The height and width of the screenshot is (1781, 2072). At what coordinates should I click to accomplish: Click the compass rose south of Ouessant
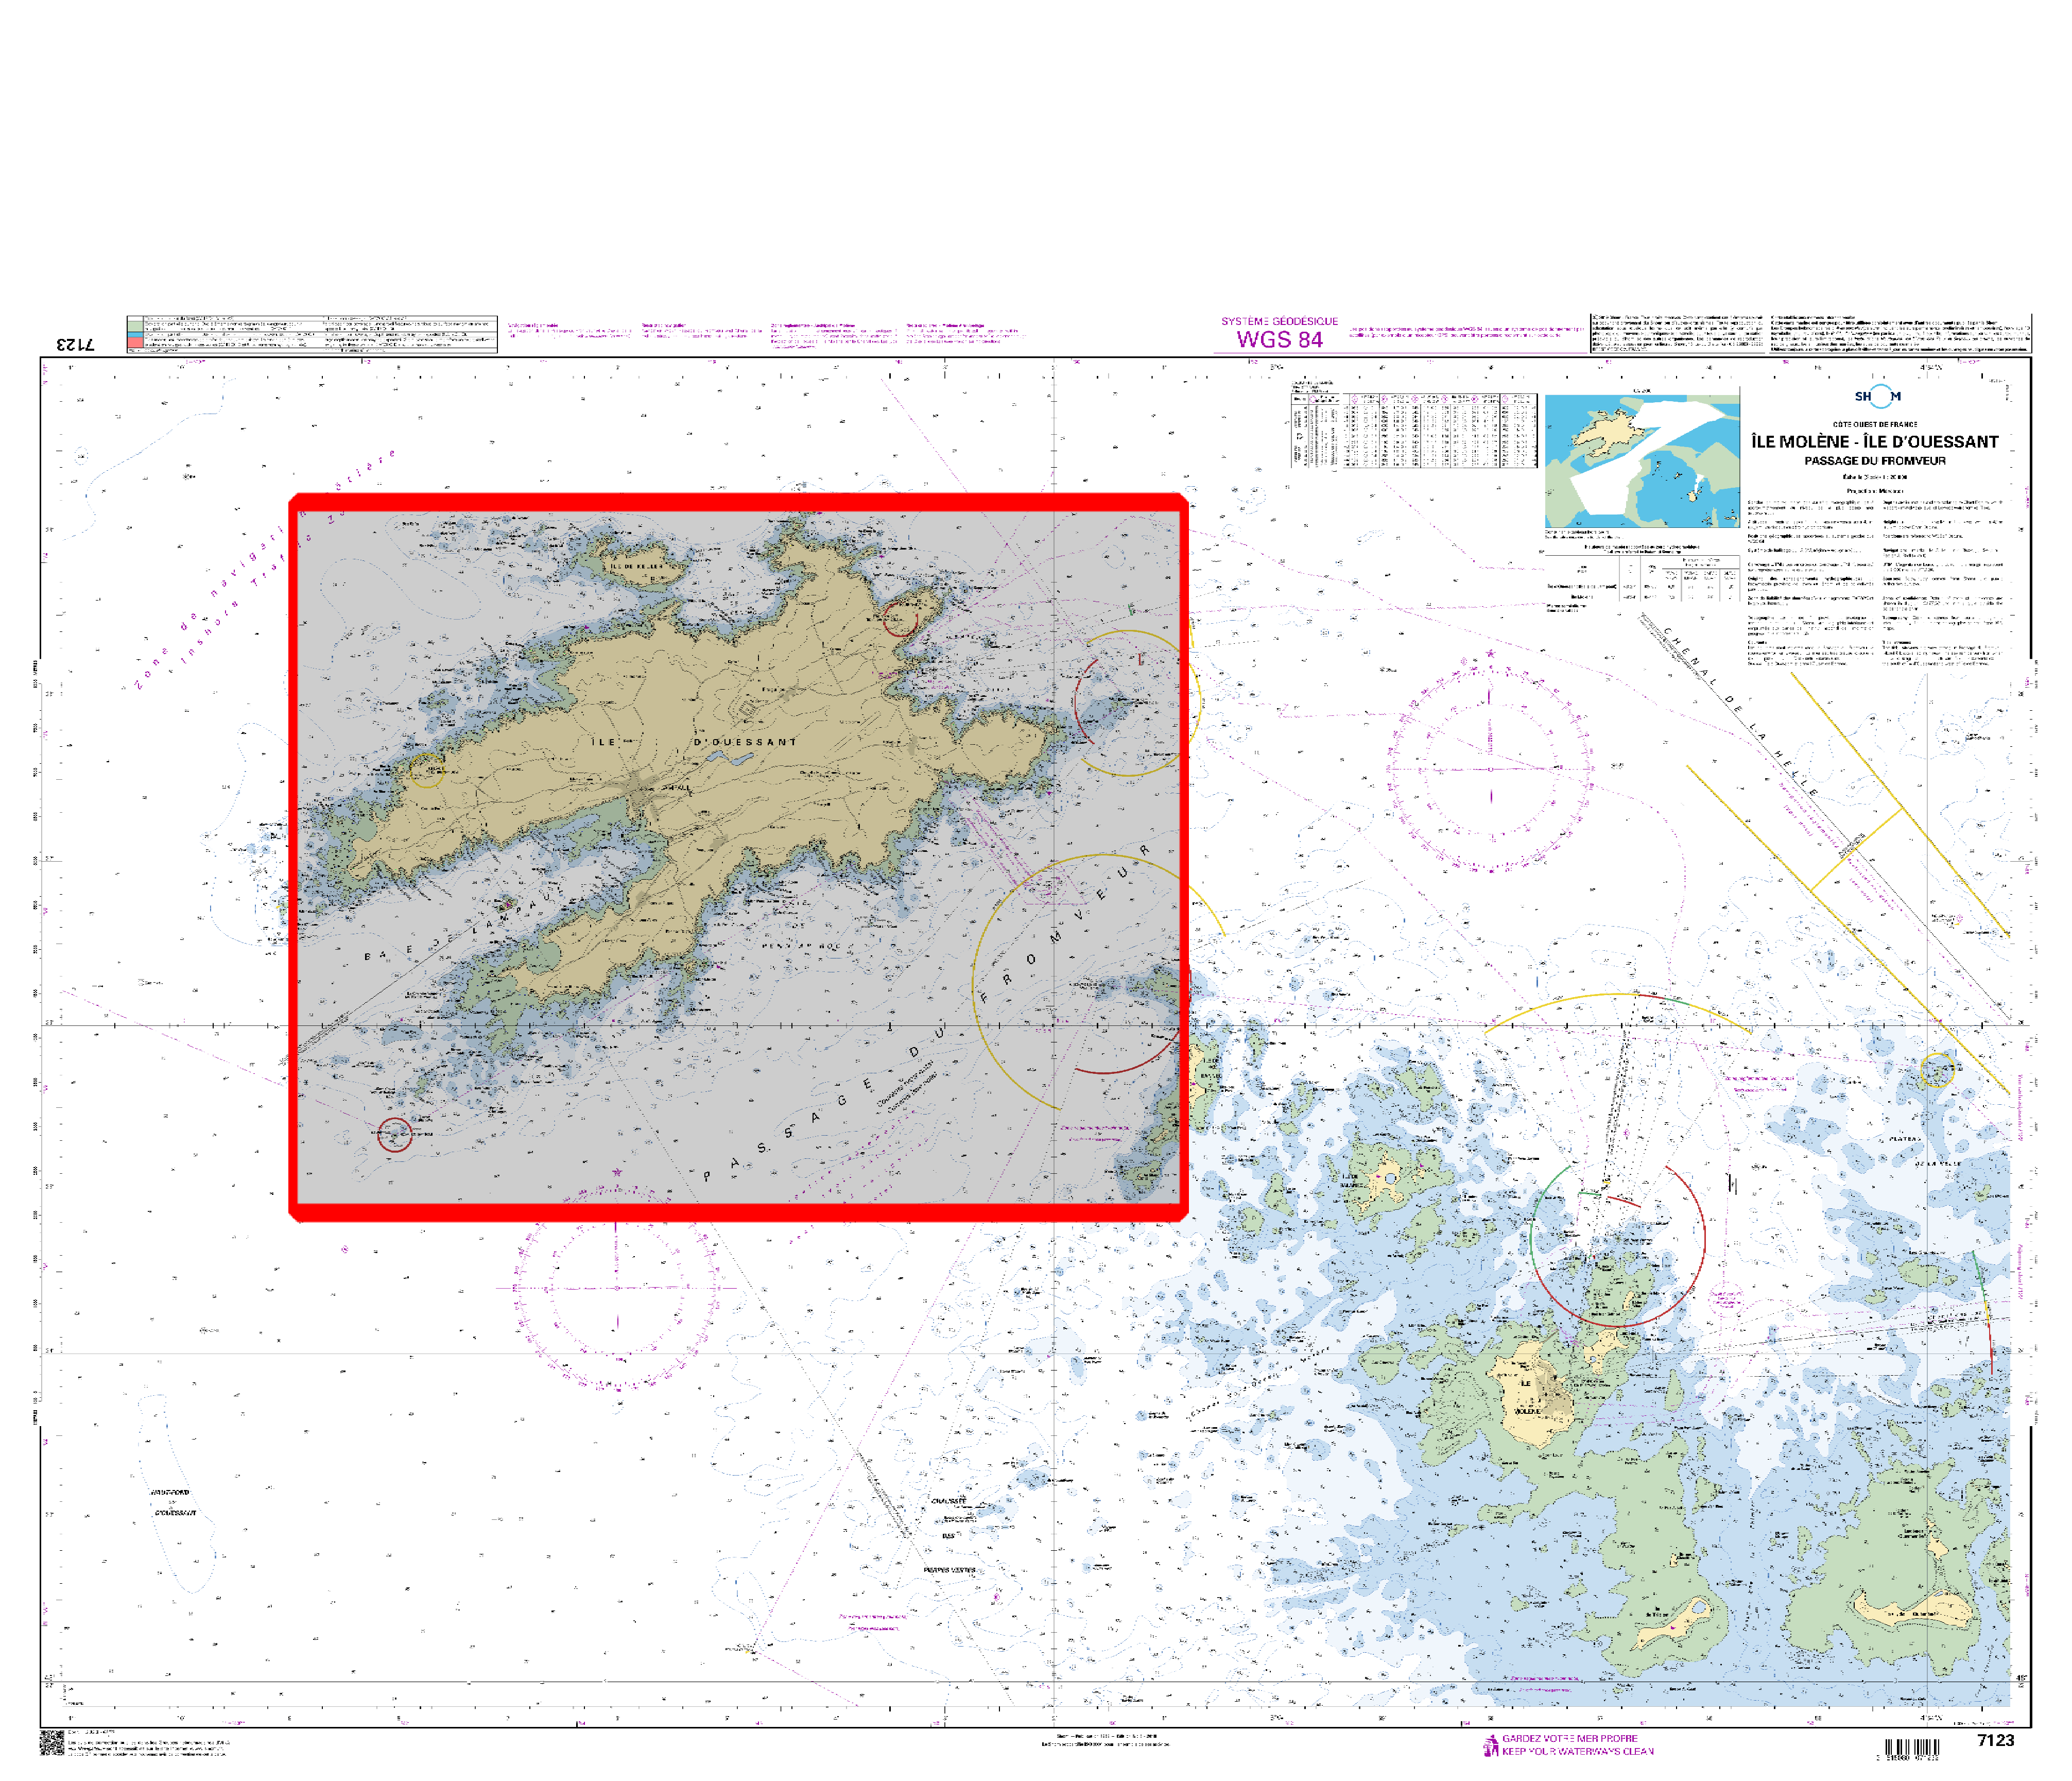617,1288
